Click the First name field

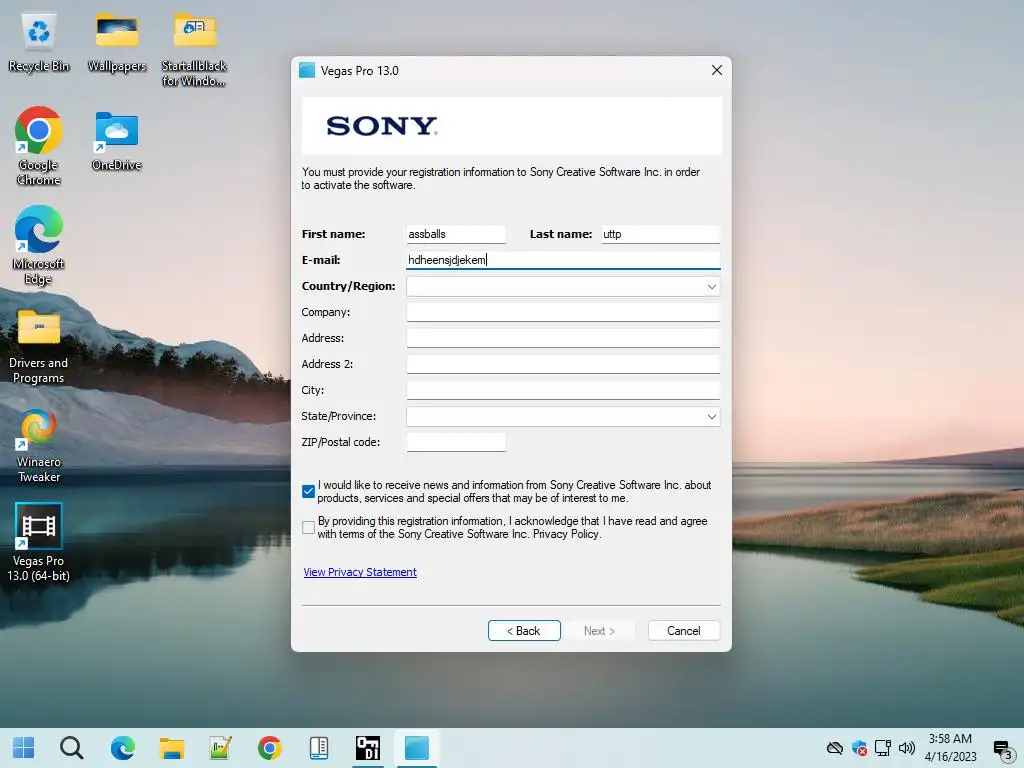coord(456,234)
